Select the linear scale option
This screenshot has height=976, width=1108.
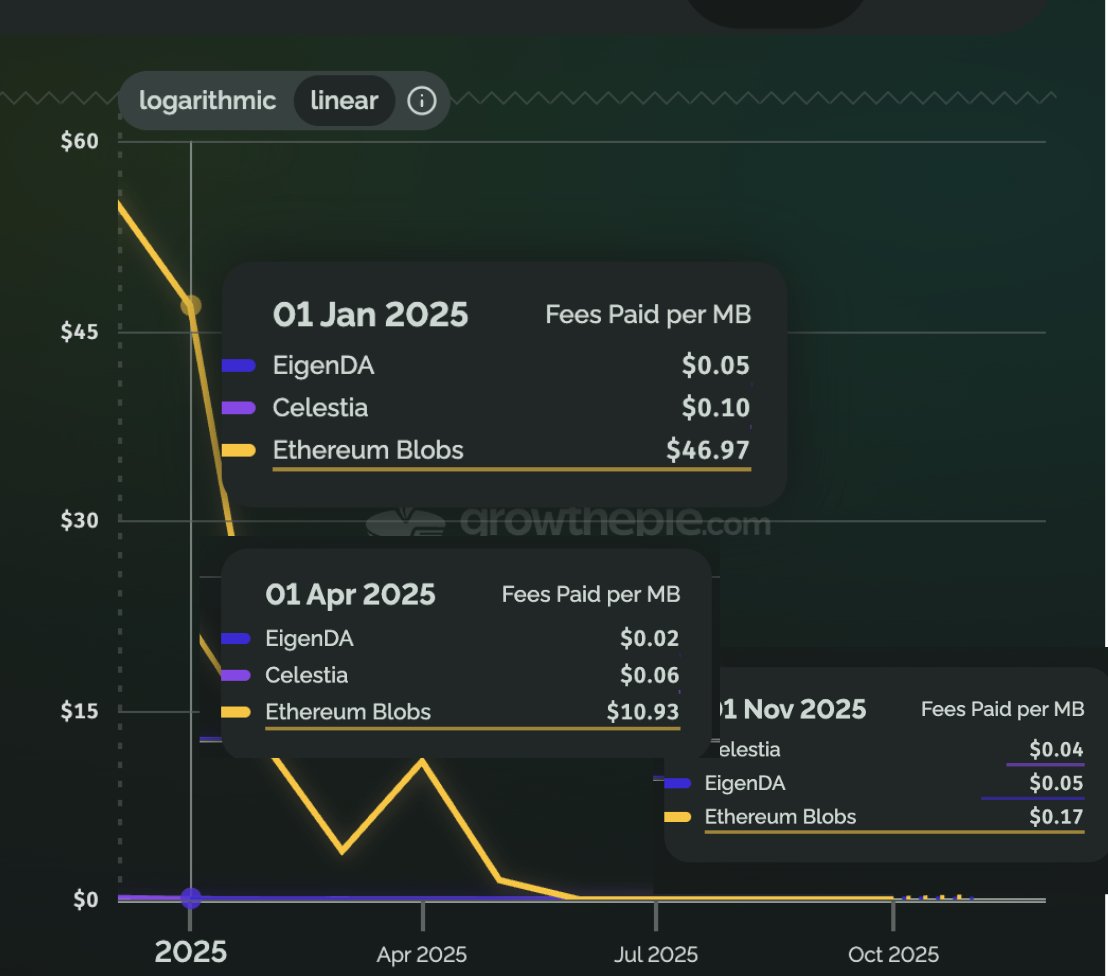pyautogui.click(x=344, y=100)
